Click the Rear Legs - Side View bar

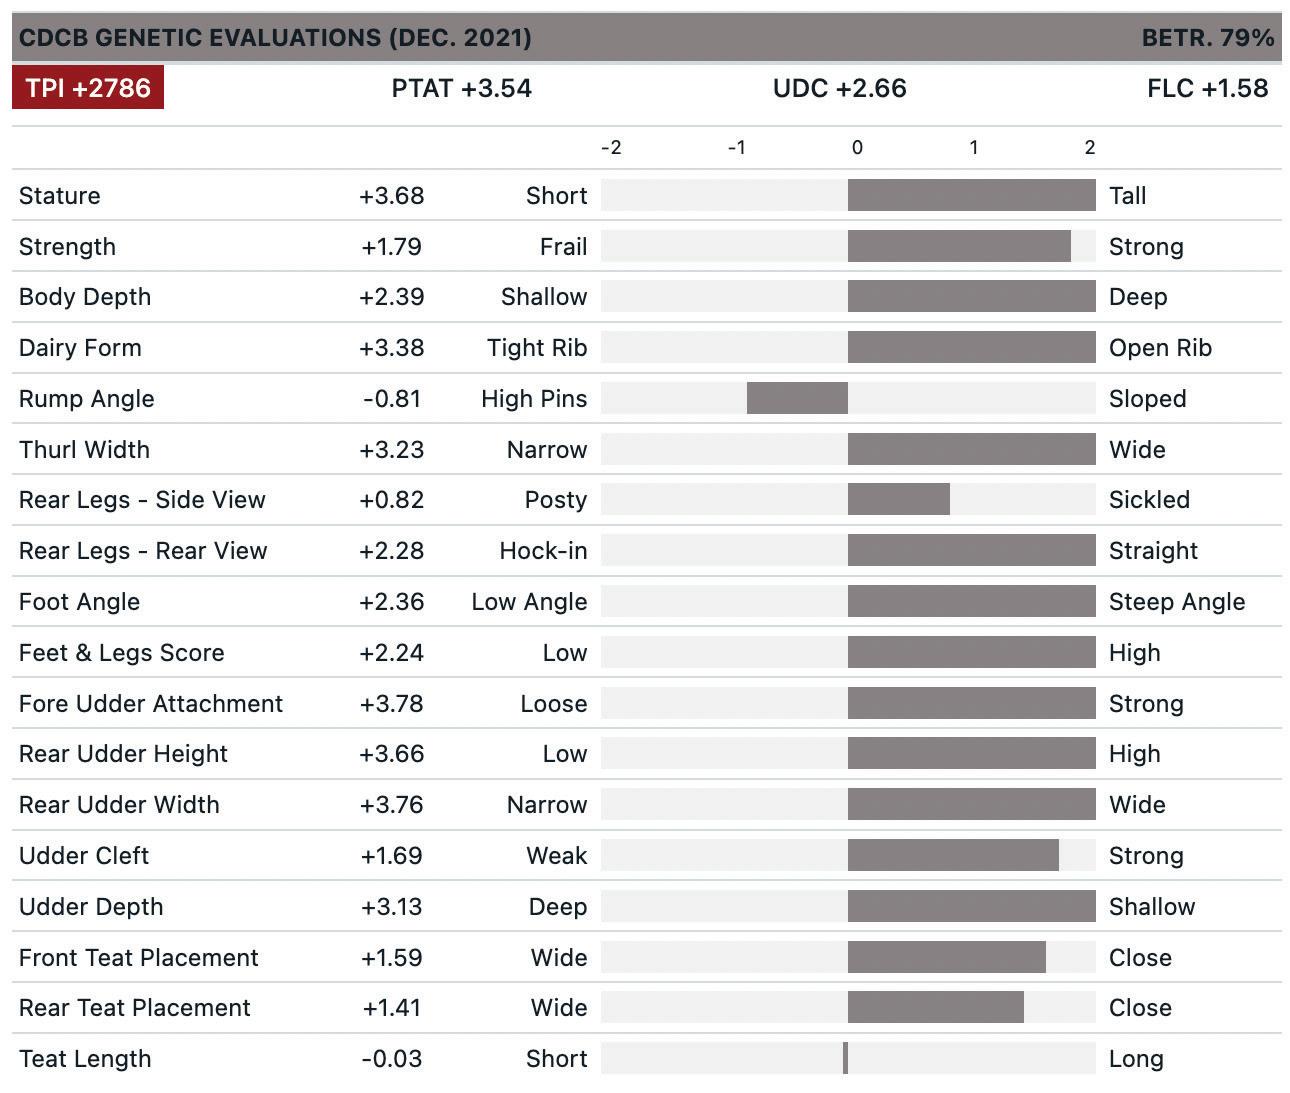pos(898,500)
